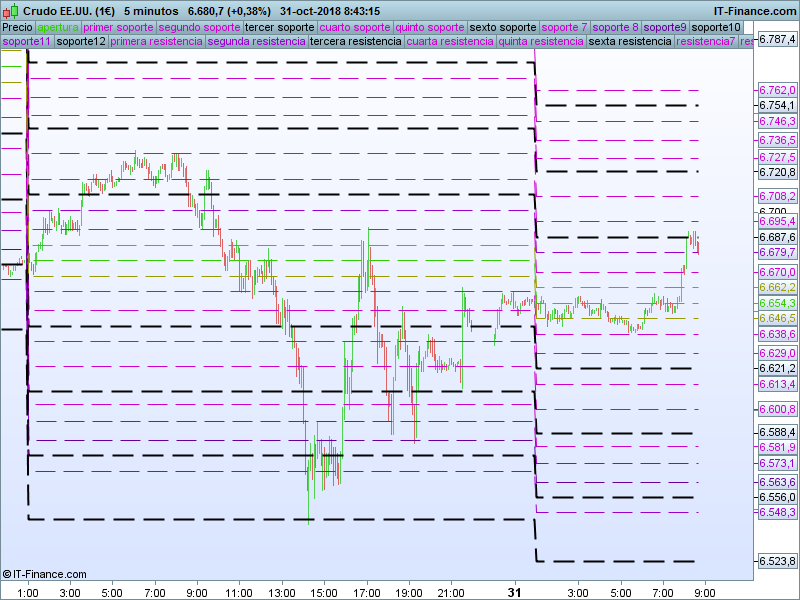
Task: Click the 13:00 time axis label
Action: 282,593
